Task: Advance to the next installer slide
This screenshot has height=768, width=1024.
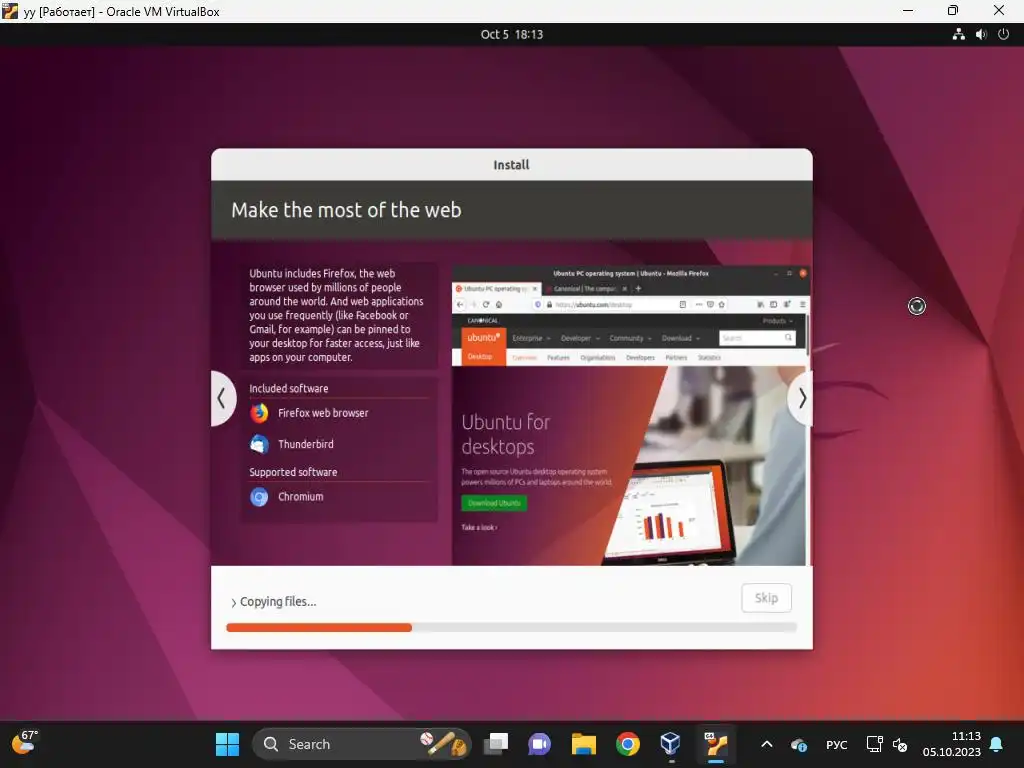Action: coord(801,398)
